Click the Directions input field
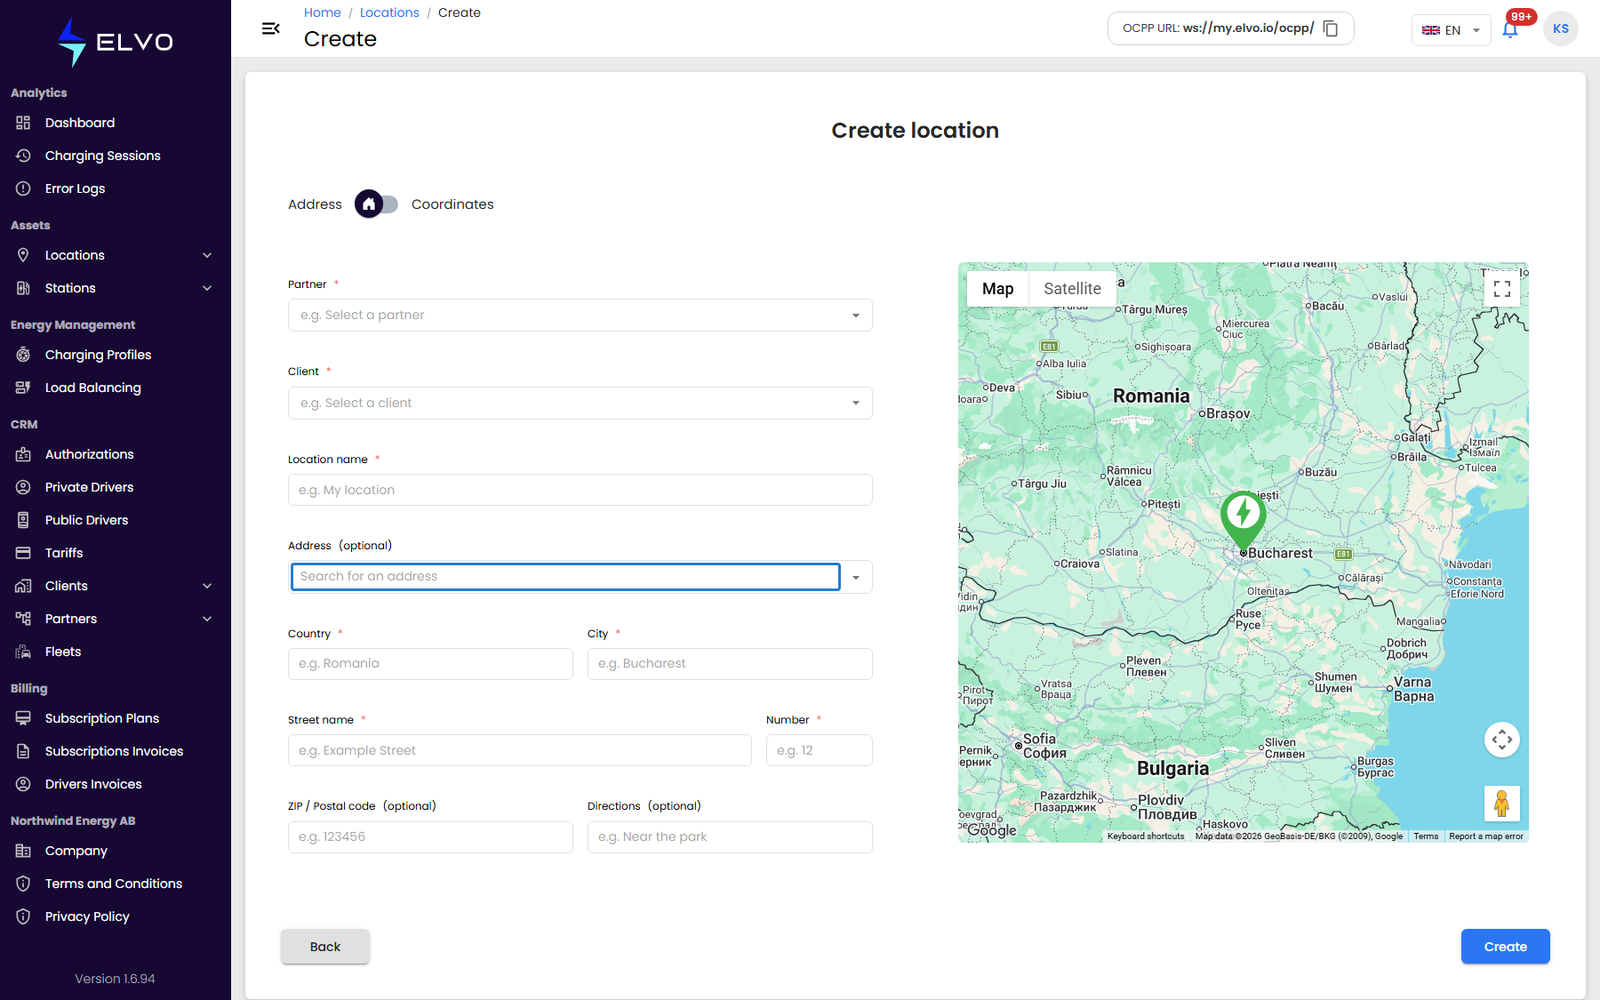 (x=730, y=837)
